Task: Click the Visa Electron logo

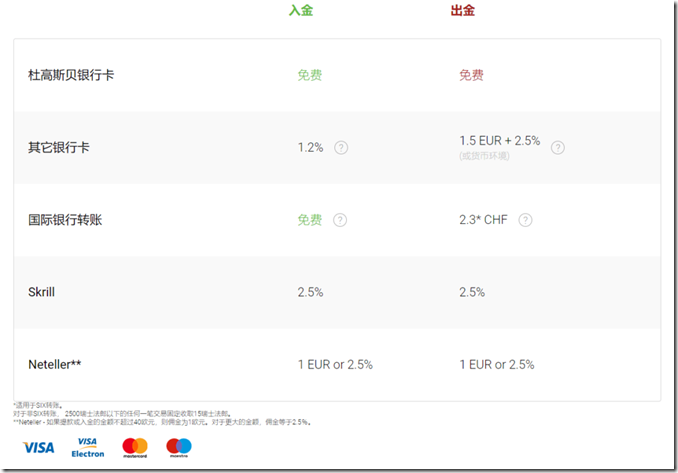Action: [x=88, y=447]
